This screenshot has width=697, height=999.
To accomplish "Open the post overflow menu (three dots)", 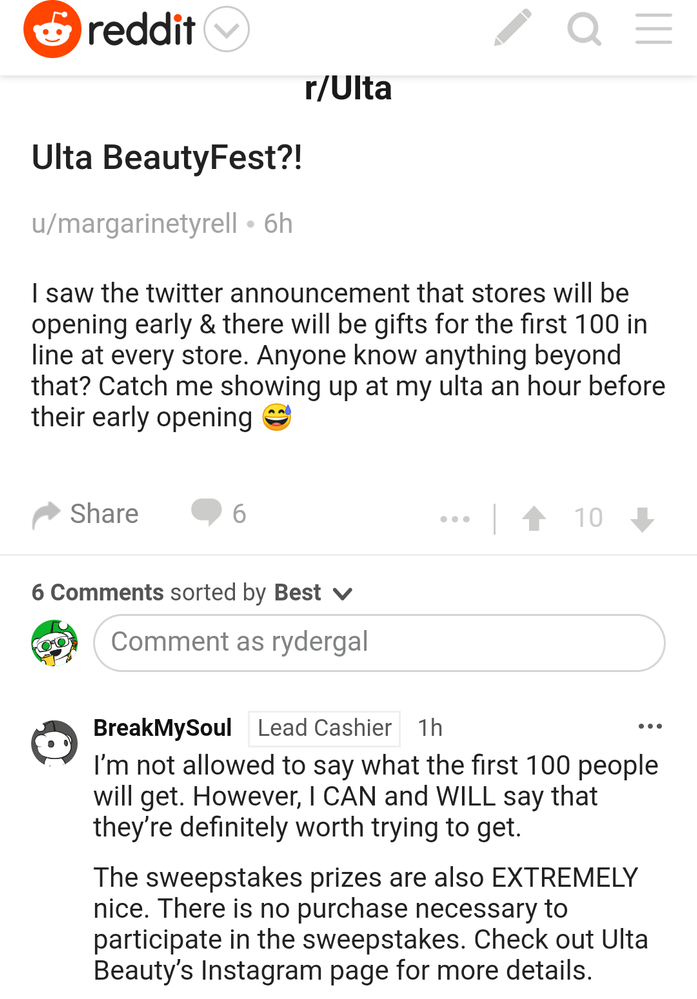I will tap(455, 518).
